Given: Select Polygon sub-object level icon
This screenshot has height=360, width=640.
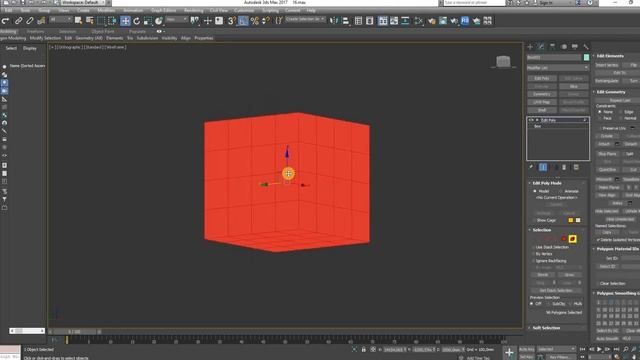Looking at the screenshot, I should [564, 239].
